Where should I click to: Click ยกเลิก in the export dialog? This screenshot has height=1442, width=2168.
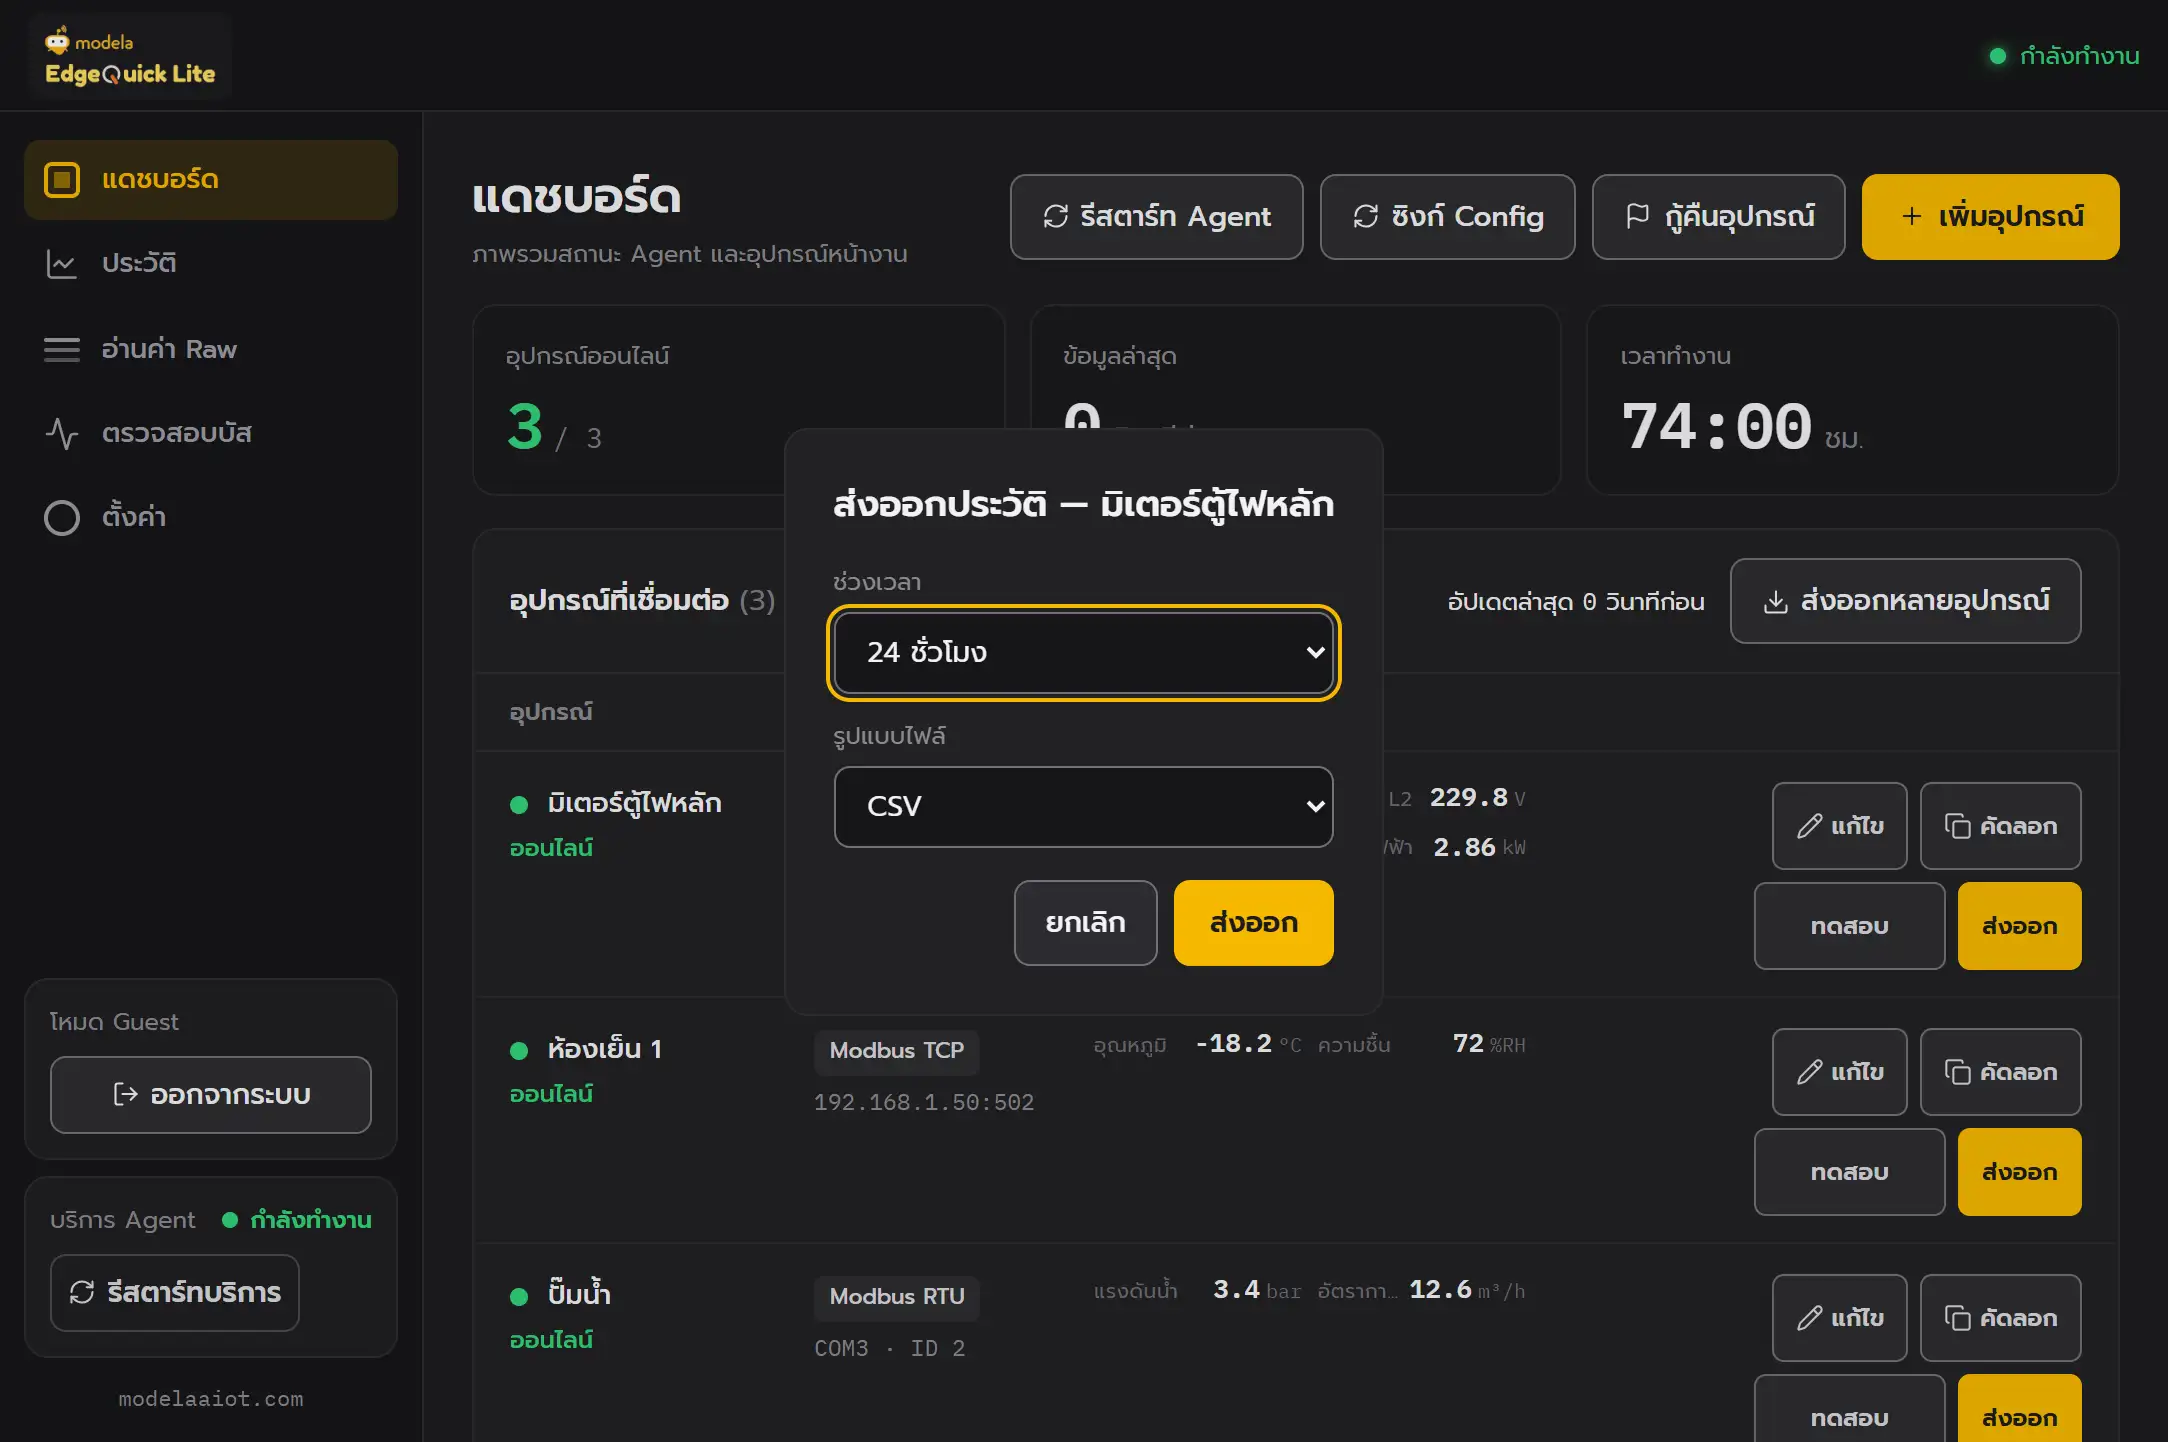[x=1086, y=923]
